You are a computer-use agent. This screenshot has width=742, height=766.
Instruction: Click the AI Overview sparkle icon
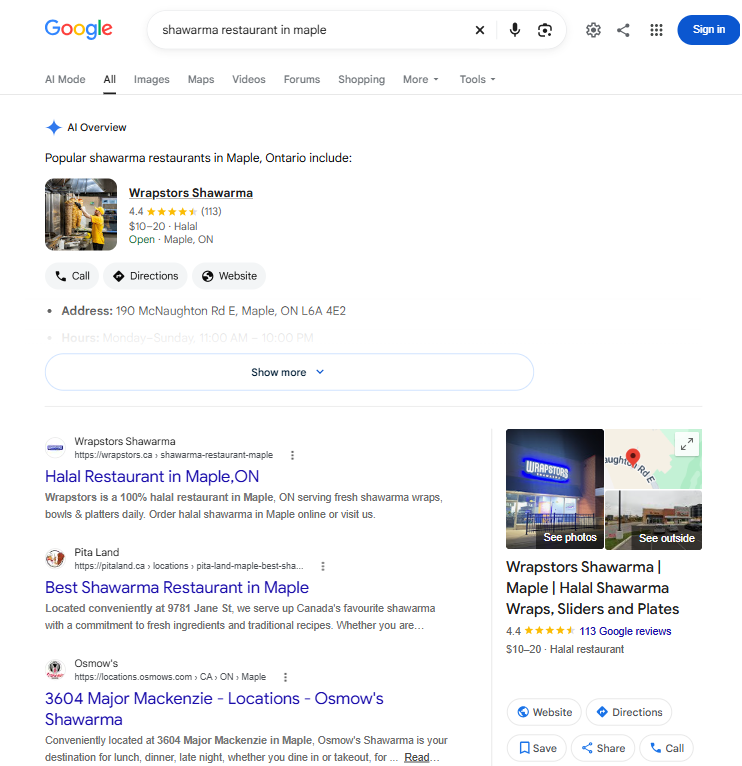pyautogui.click(x=53, y=128)
